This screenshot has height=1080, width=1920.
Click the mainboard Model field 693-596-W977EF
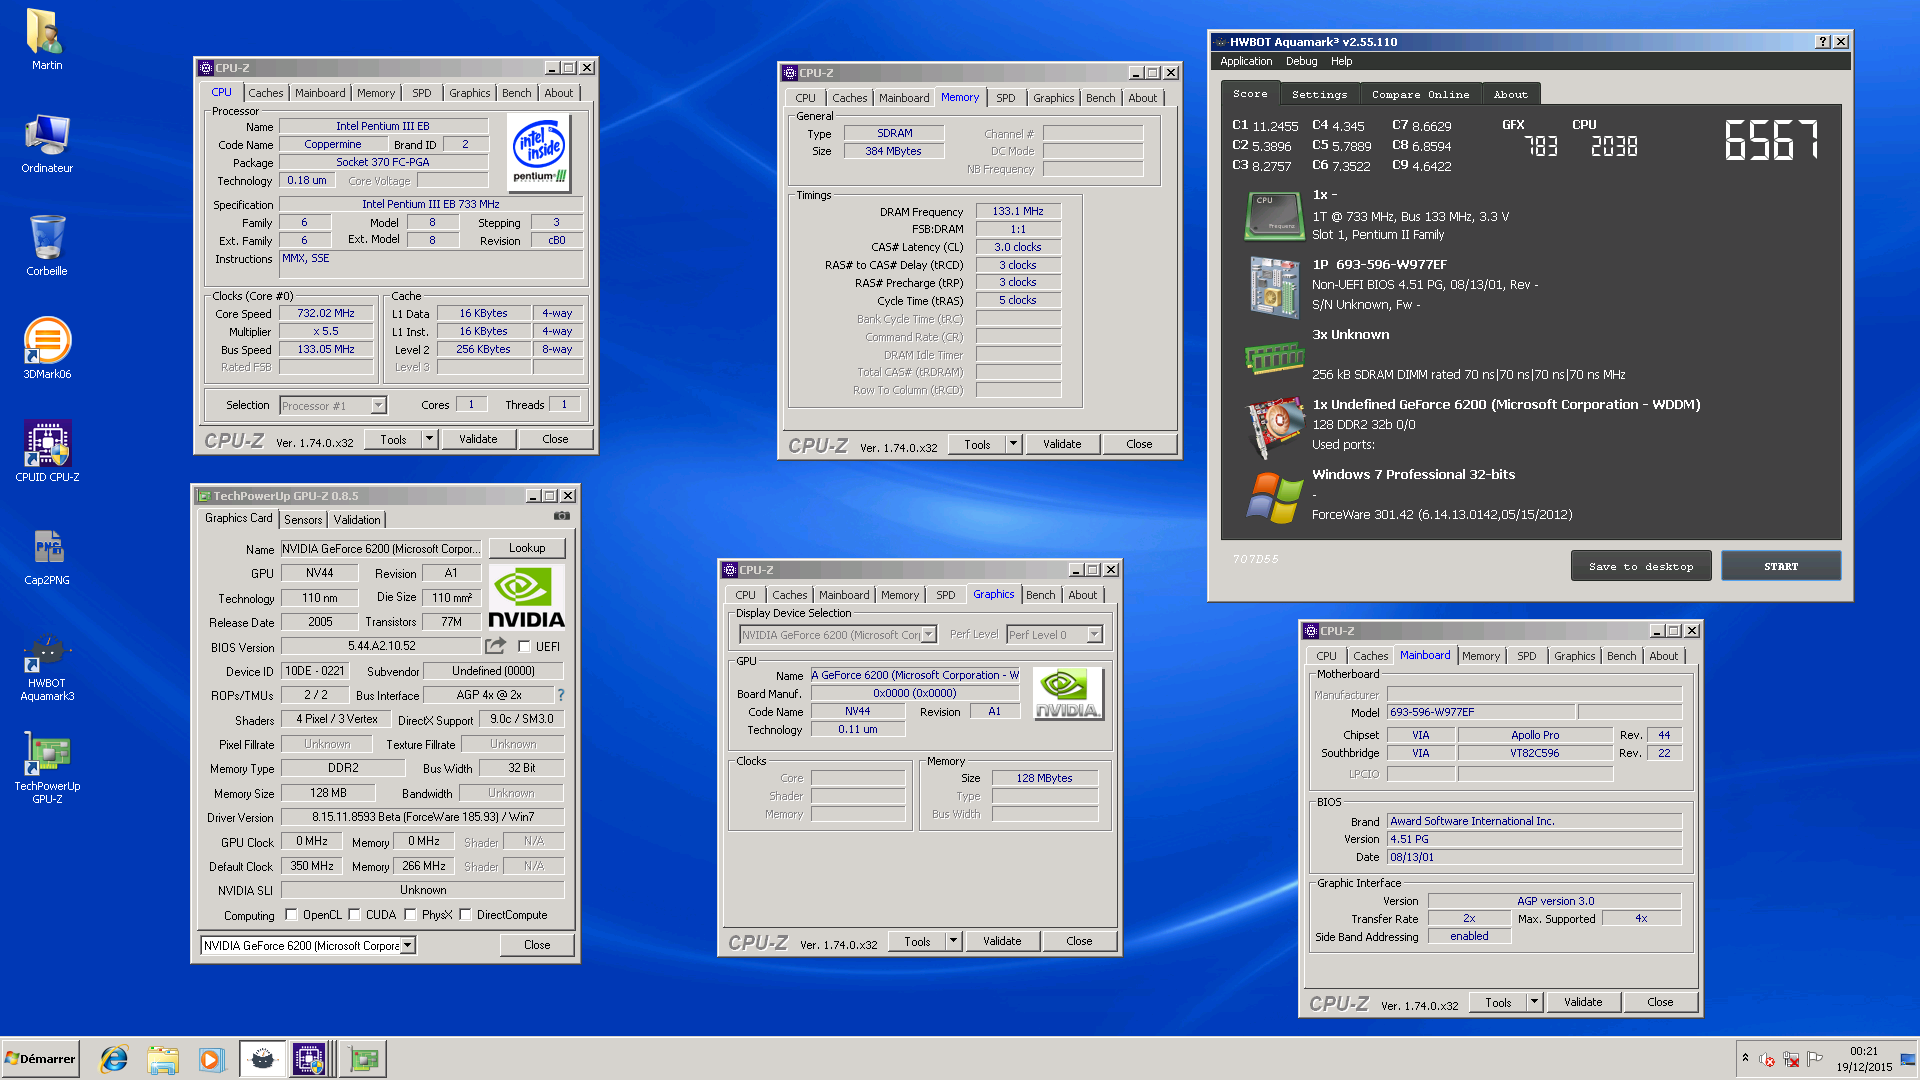[1481, 712]
